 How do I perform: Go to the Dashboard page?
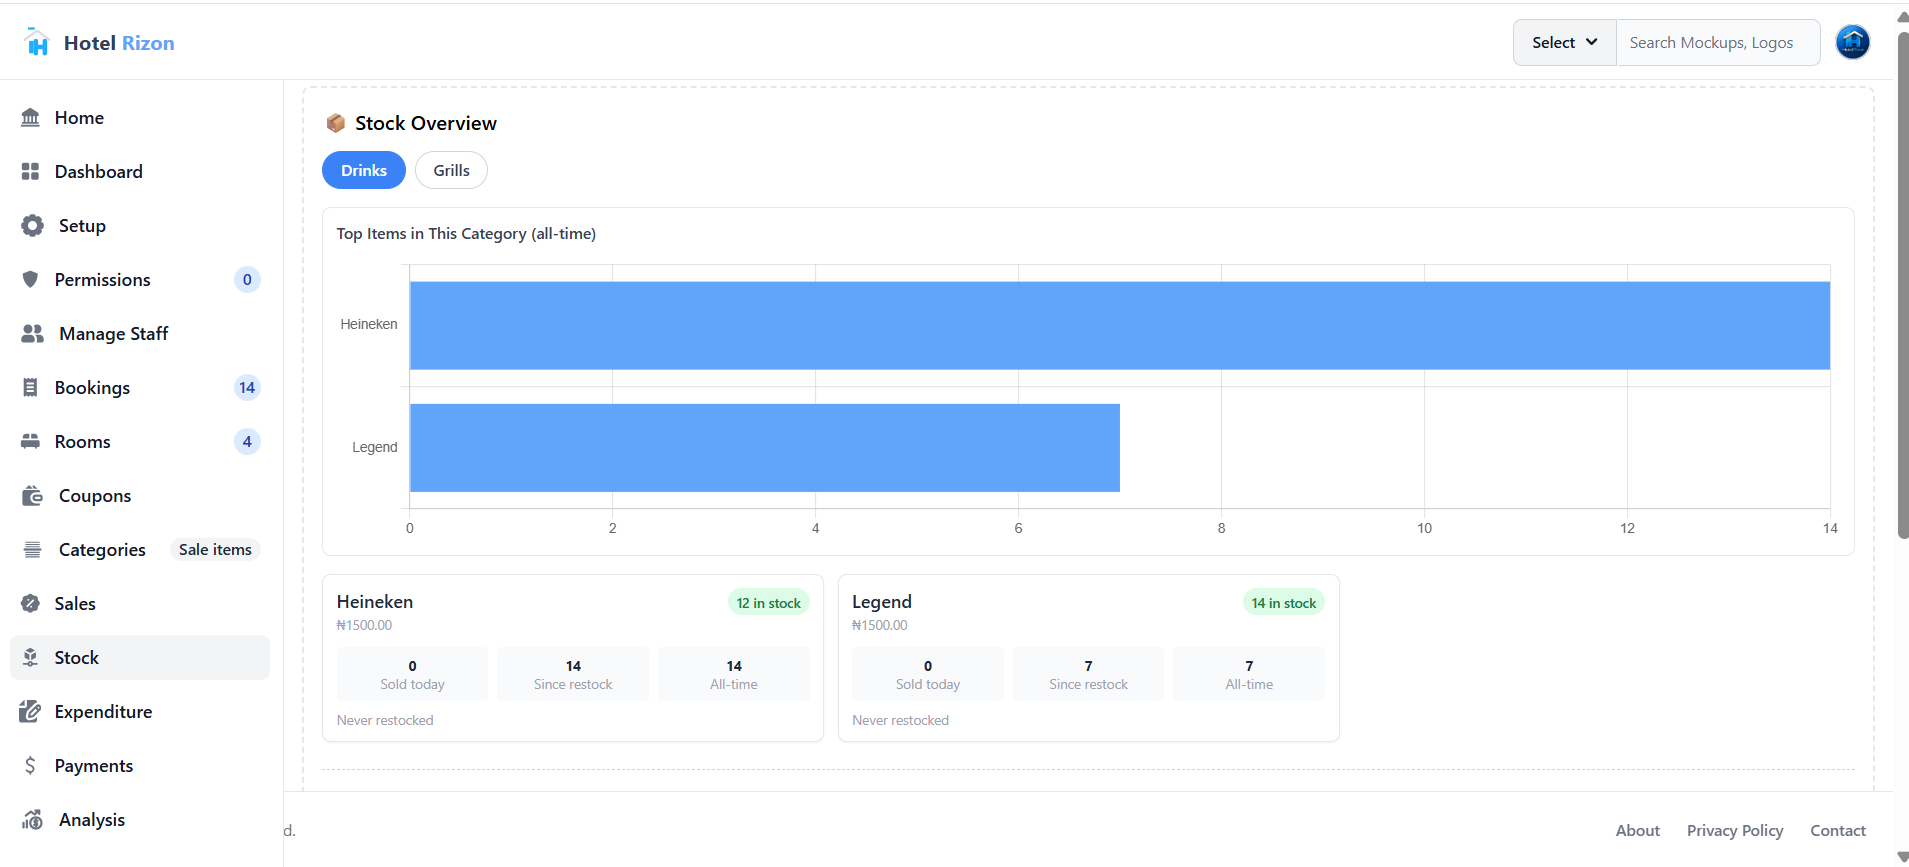click(140, 172)
